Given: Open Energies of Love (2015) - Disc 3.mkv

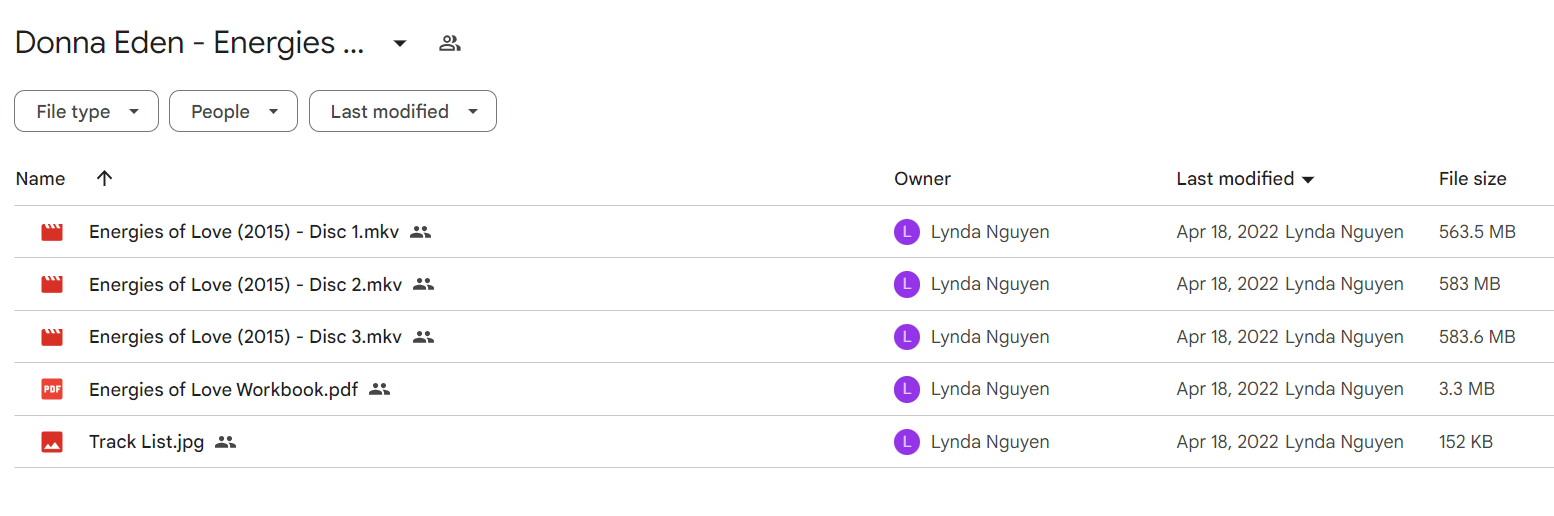Looking at the screenshot, I should pos(245,337).
